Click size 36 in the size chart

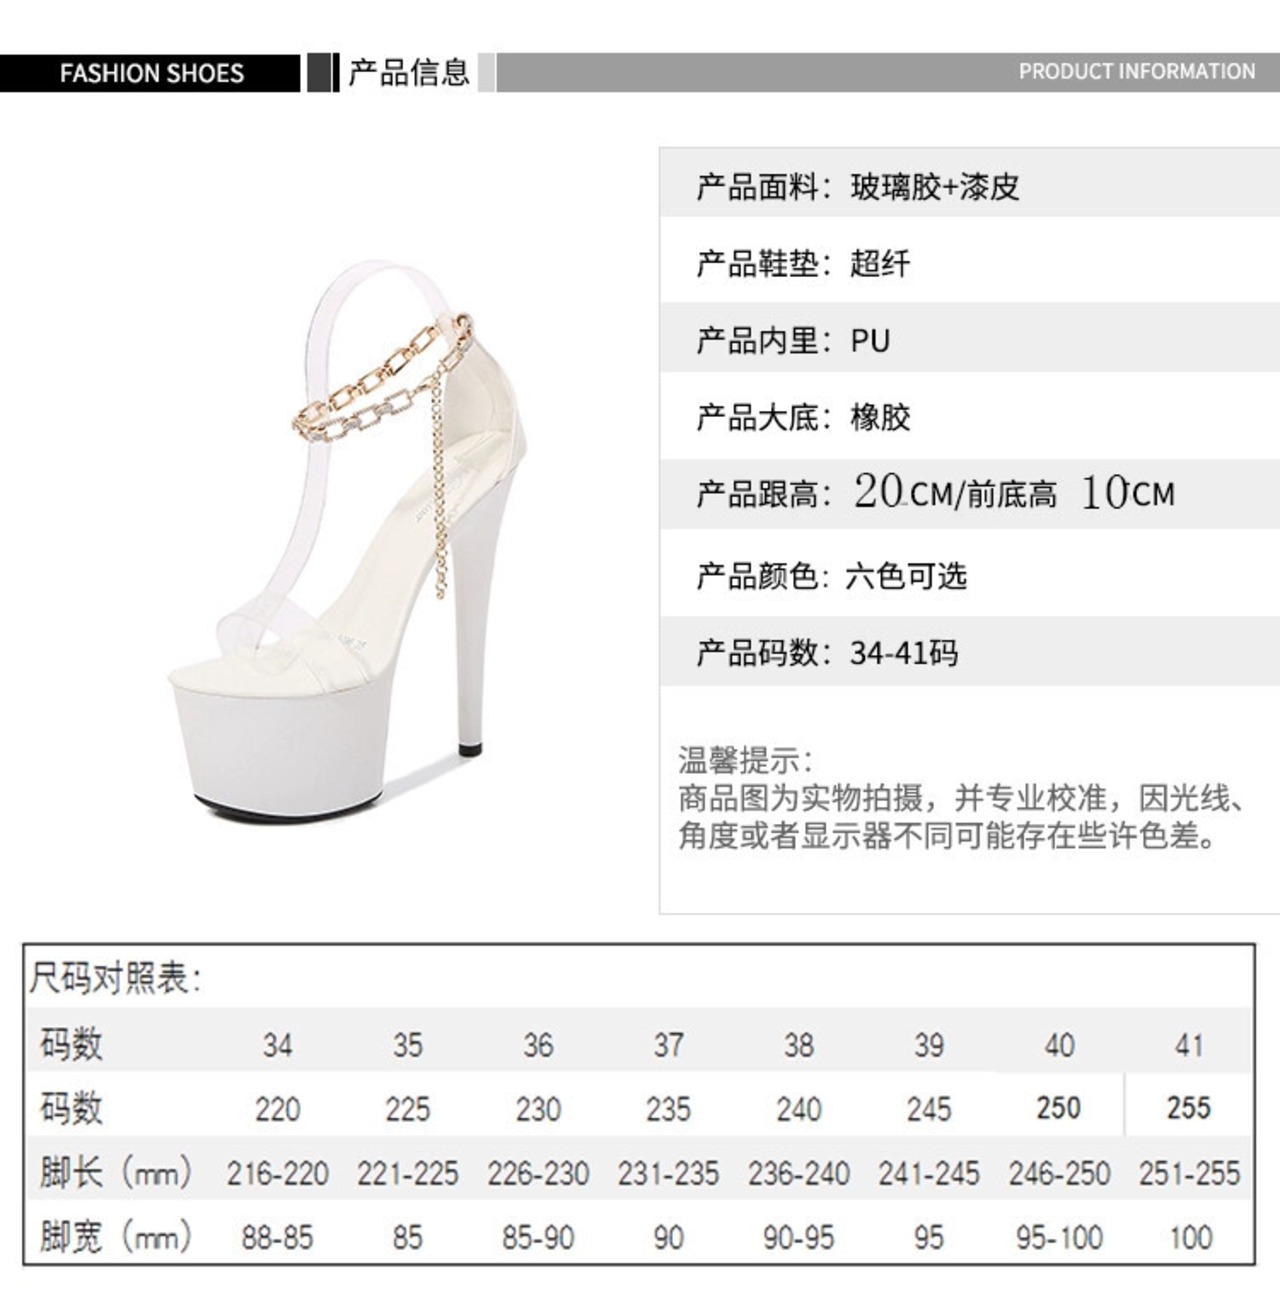tap(538, 1045)
